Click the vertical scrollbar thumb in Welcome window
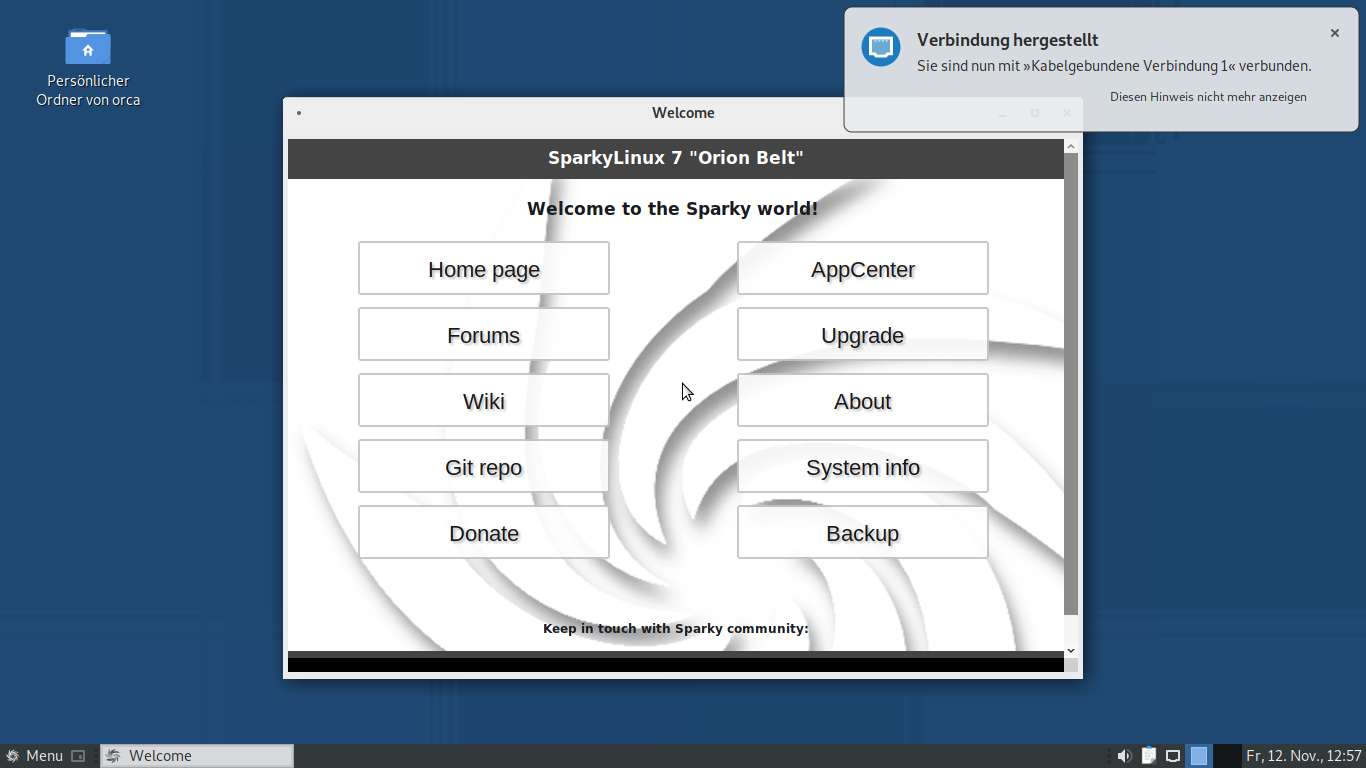The width and height of the screenshot is (1366, 768). coord(1071,384)
